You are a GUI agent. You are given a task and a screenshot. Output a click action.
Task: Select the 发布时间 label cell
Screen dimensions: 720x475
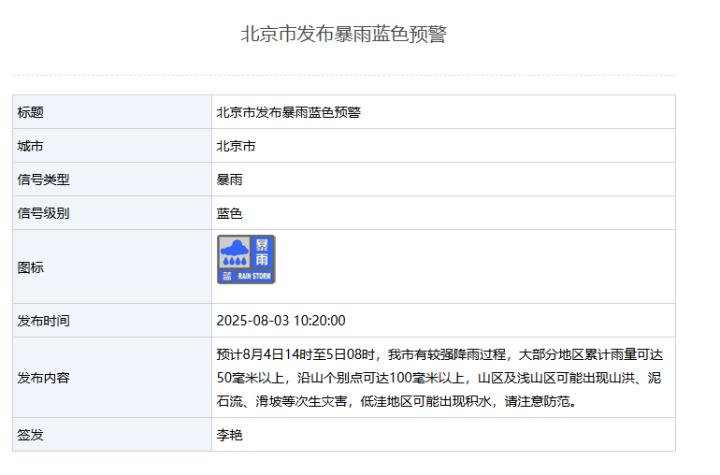click(x=112, y=321)
